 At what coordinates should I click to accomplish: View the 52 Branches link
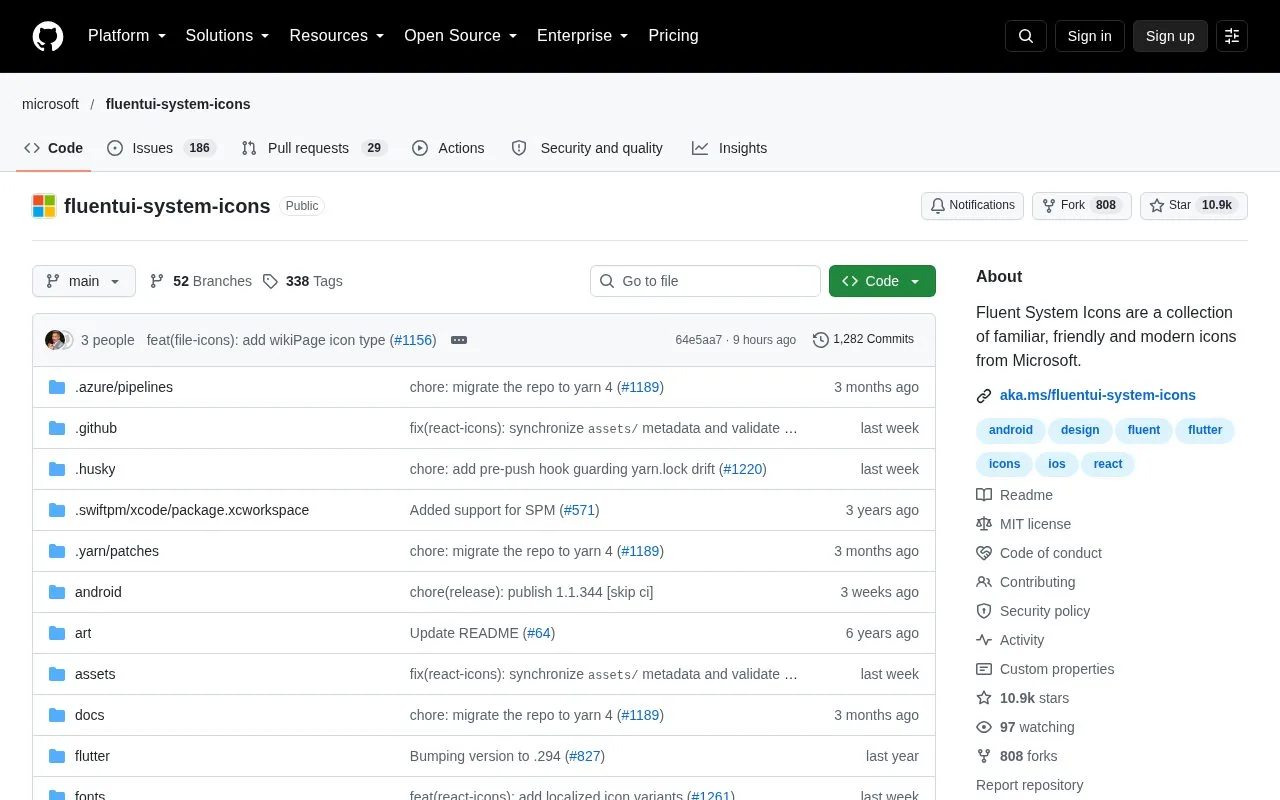pos(201,281)
